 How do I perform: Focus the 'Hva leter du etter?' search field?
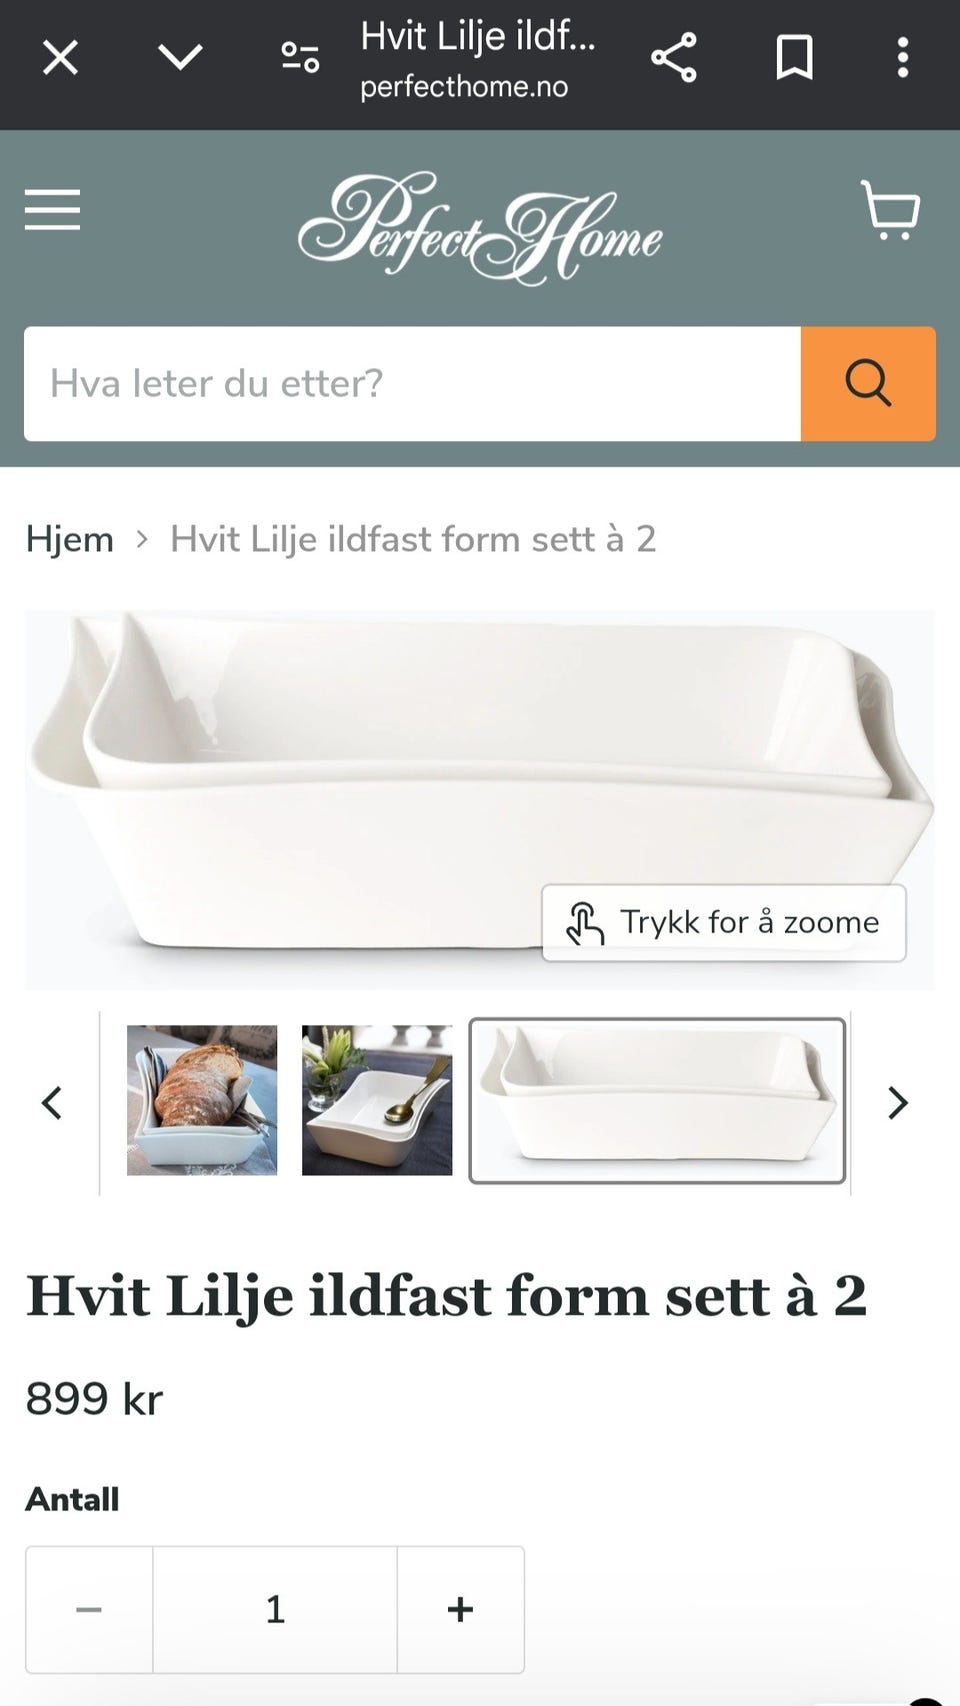412,384
